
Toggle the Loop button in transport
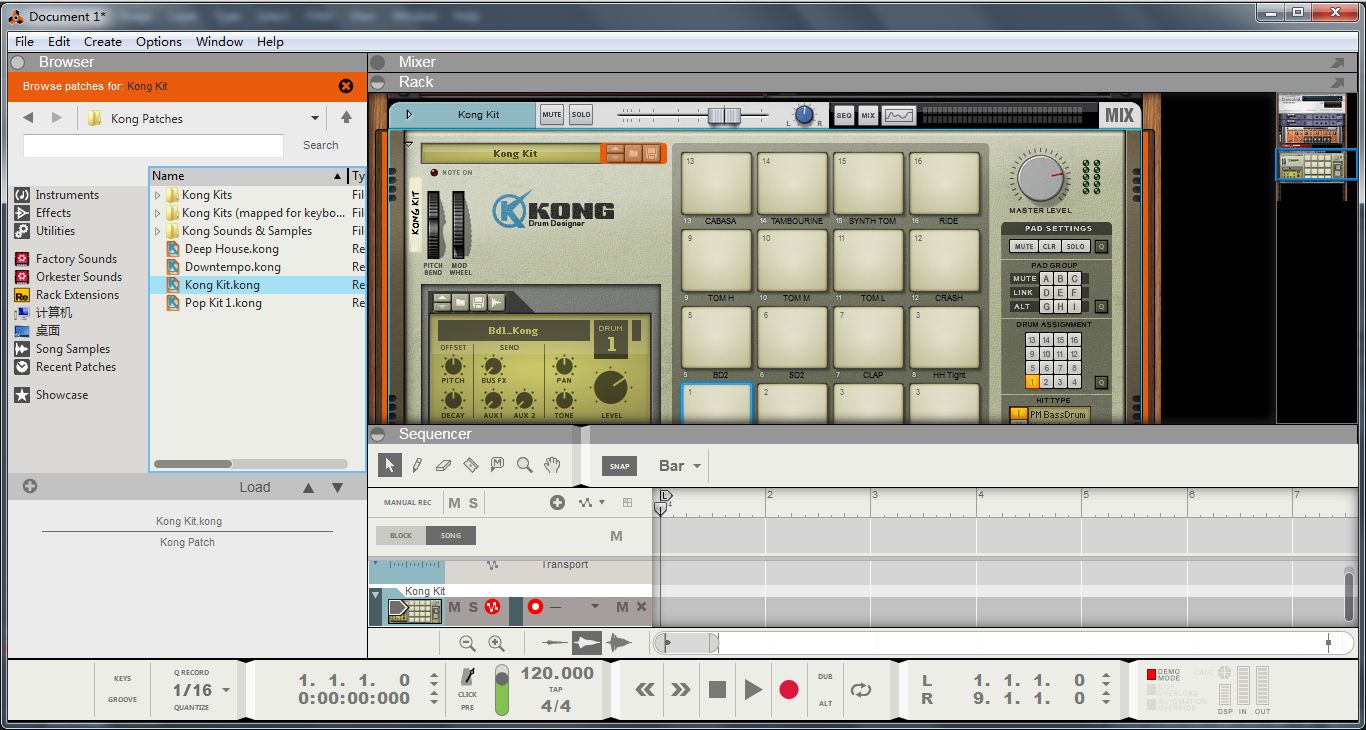[x=860, y=689]
